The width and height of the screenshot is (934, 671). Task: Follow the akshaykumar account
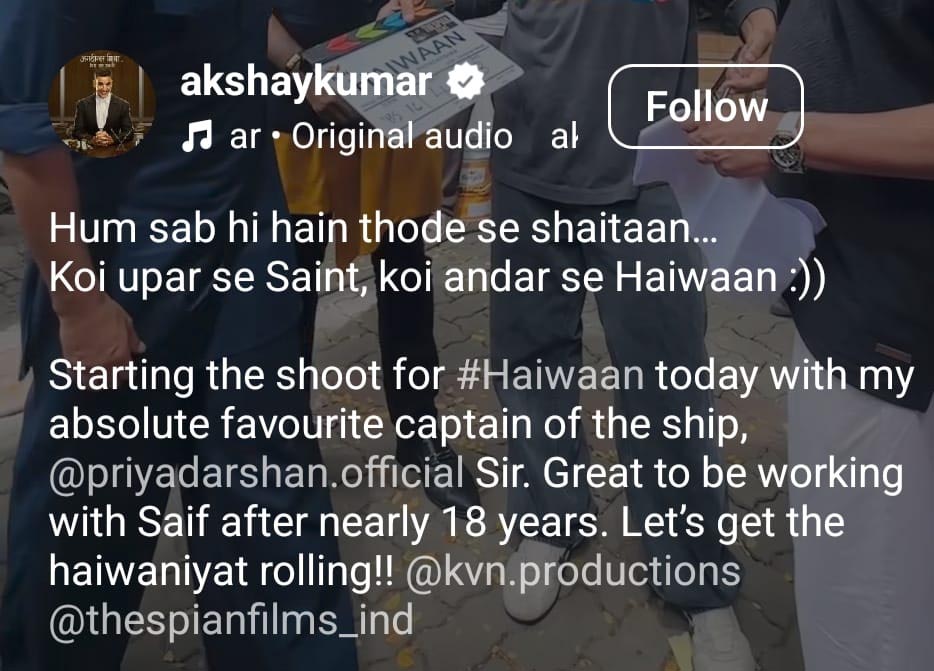click(706, 107)
